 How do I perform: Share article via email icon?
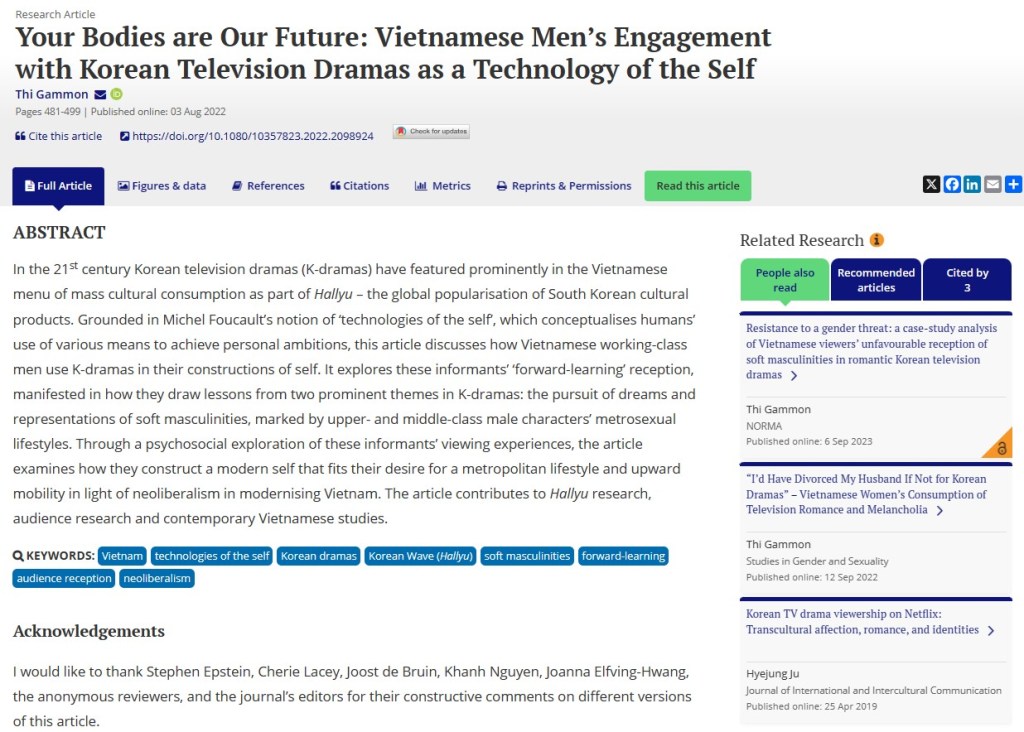(992, 184)
